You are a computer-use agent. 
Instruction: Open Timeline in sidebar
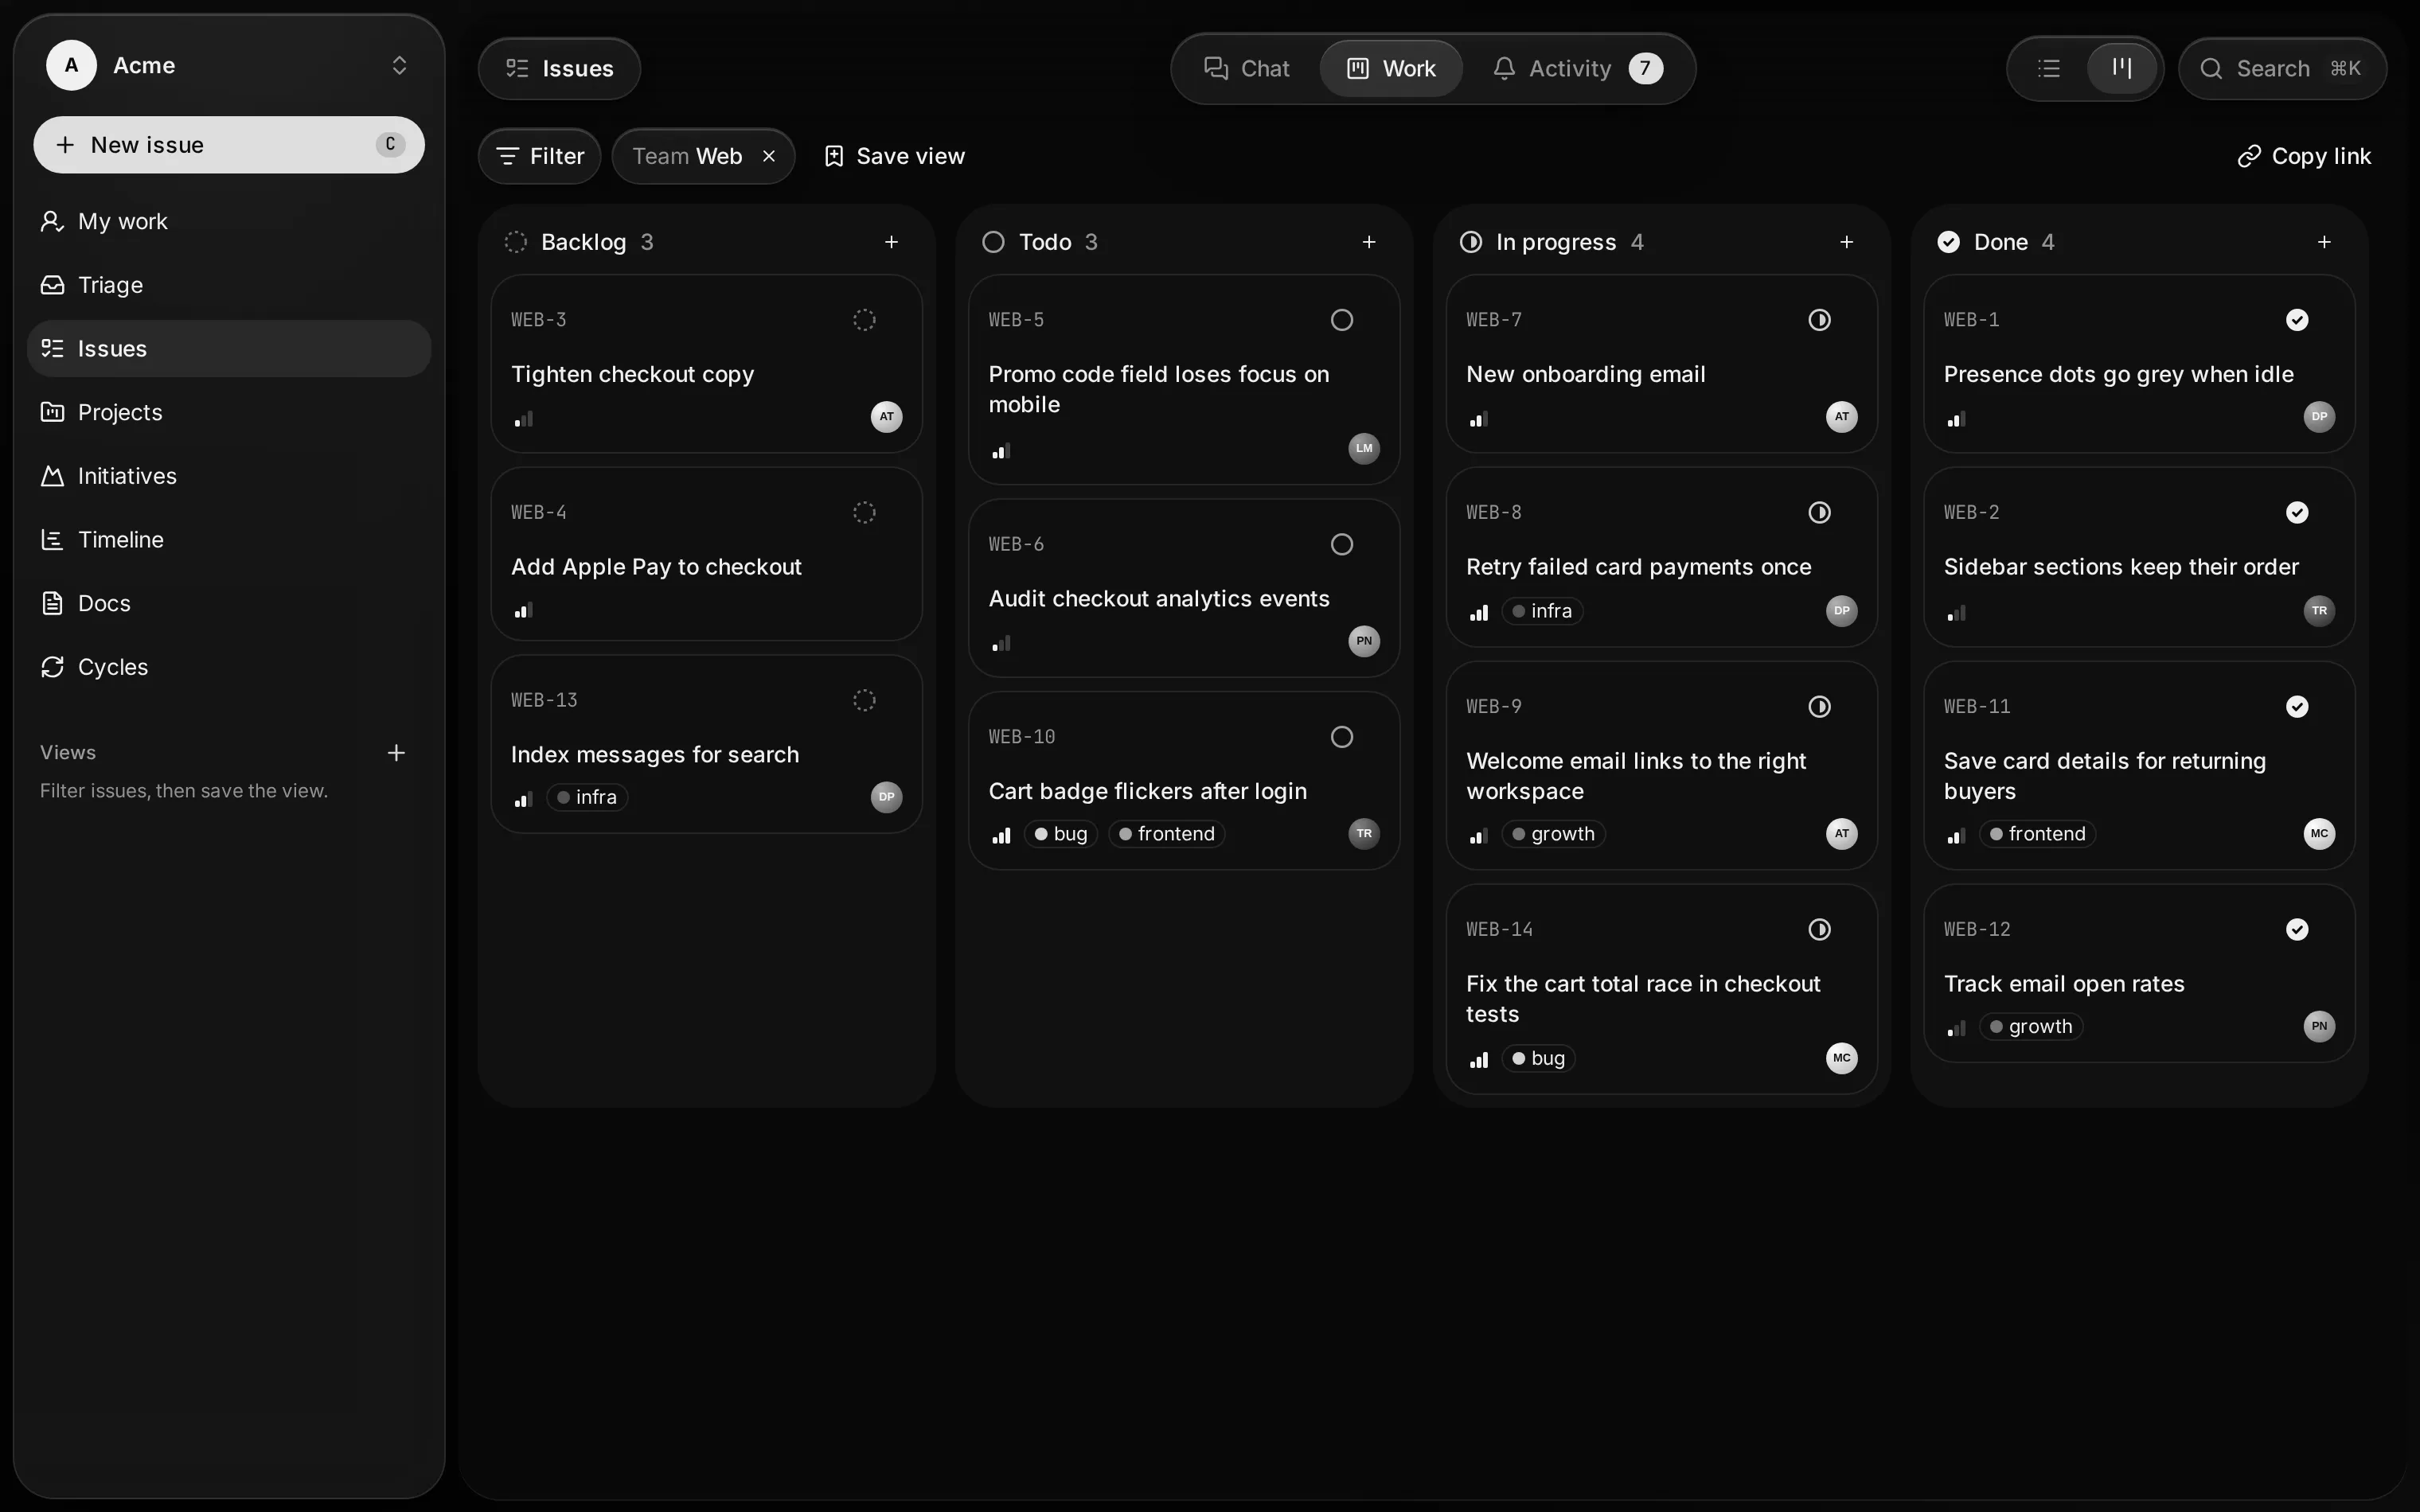[229, 539]
